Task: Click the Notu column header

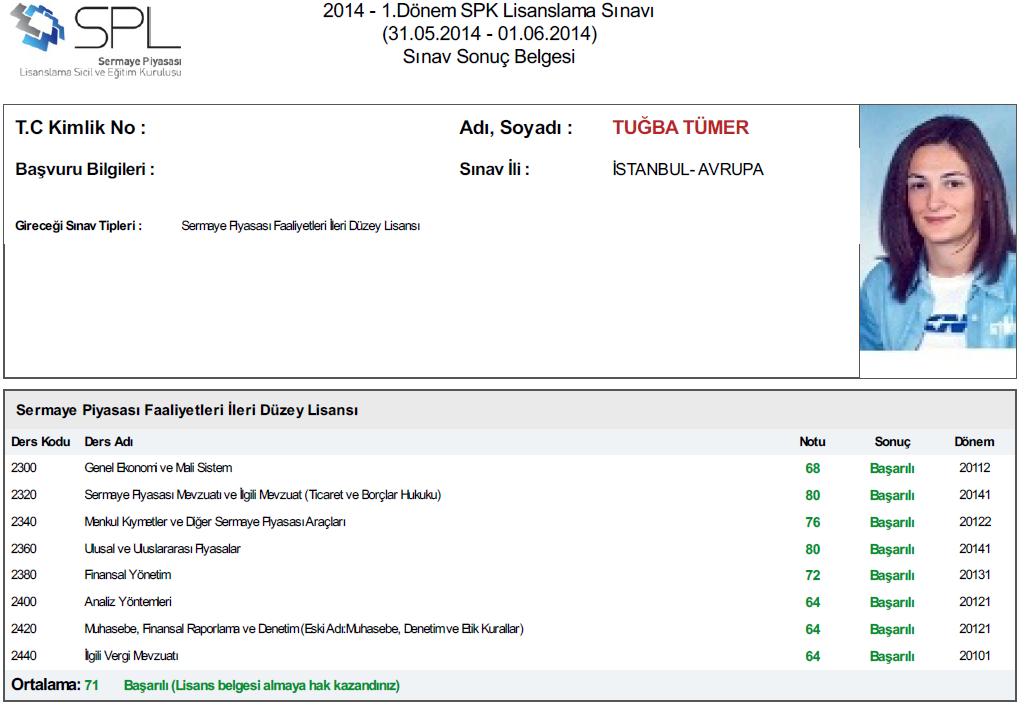Action: [x=812, y=442]
